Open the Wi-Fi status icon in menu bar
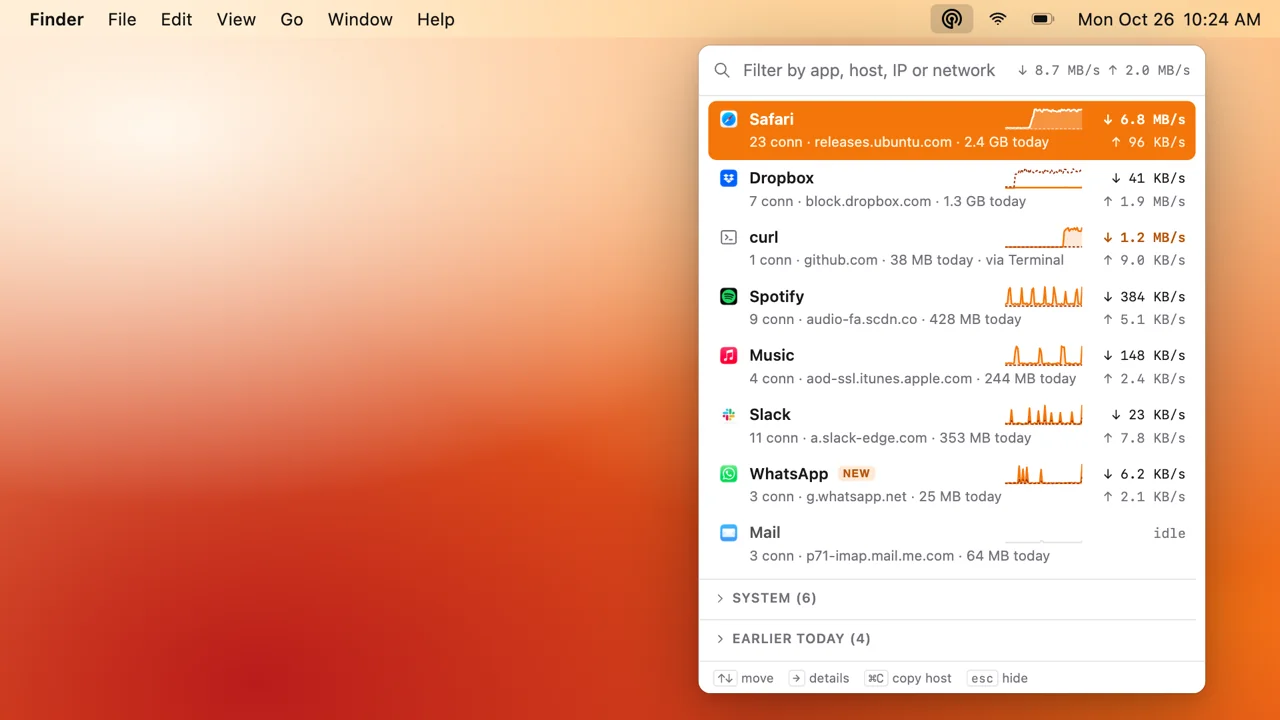This screenshot has height=720, width=1280. (x=998, y=19)
